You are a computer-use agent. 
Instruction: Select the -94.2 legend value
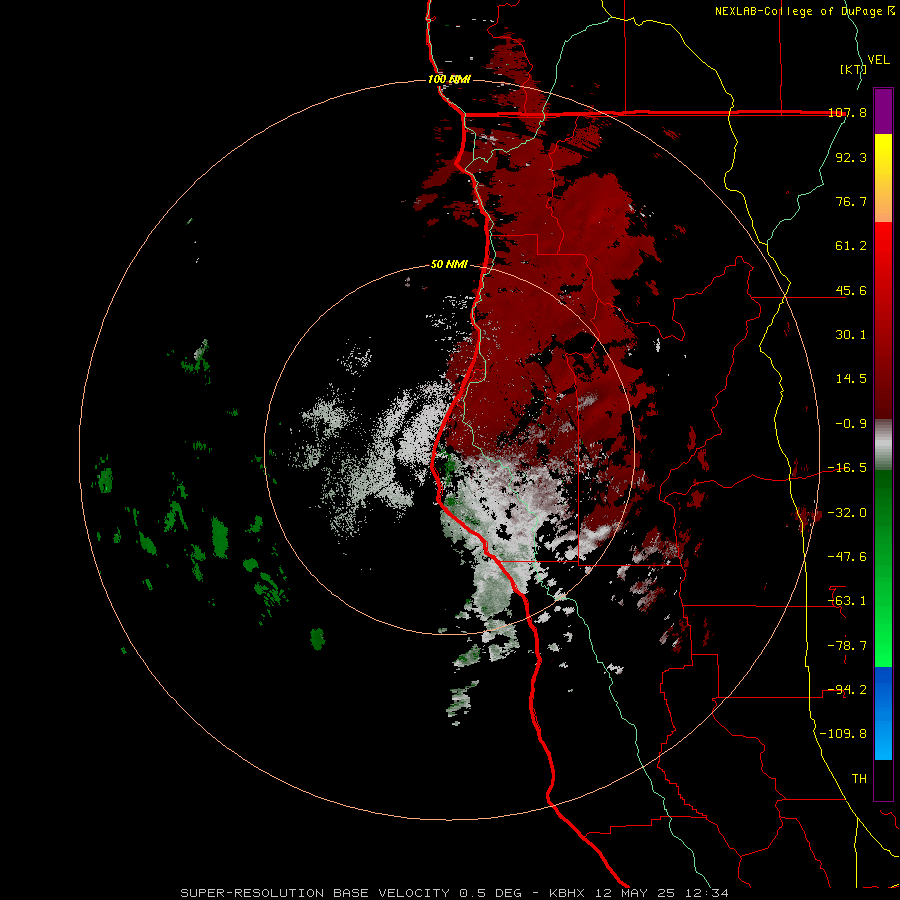click(x=847, y=689)
